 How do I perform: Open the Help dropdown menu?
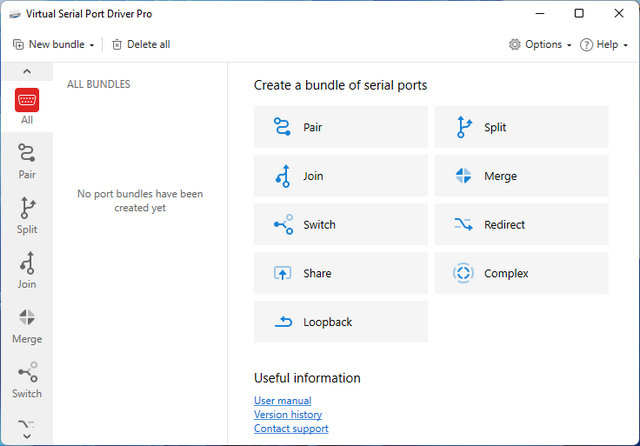[606, 44]
